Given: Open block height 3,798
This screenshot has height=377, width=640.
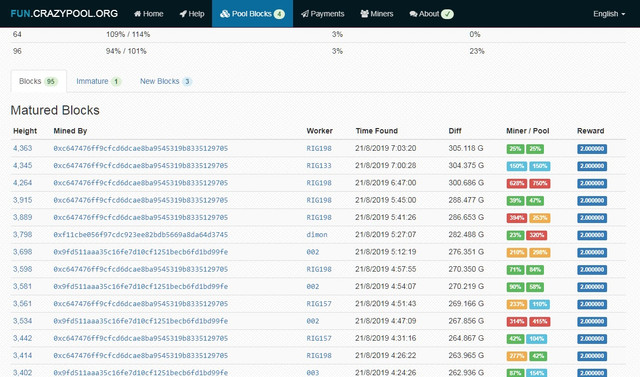Looking at the screenshot, I should tap(22, 235).
